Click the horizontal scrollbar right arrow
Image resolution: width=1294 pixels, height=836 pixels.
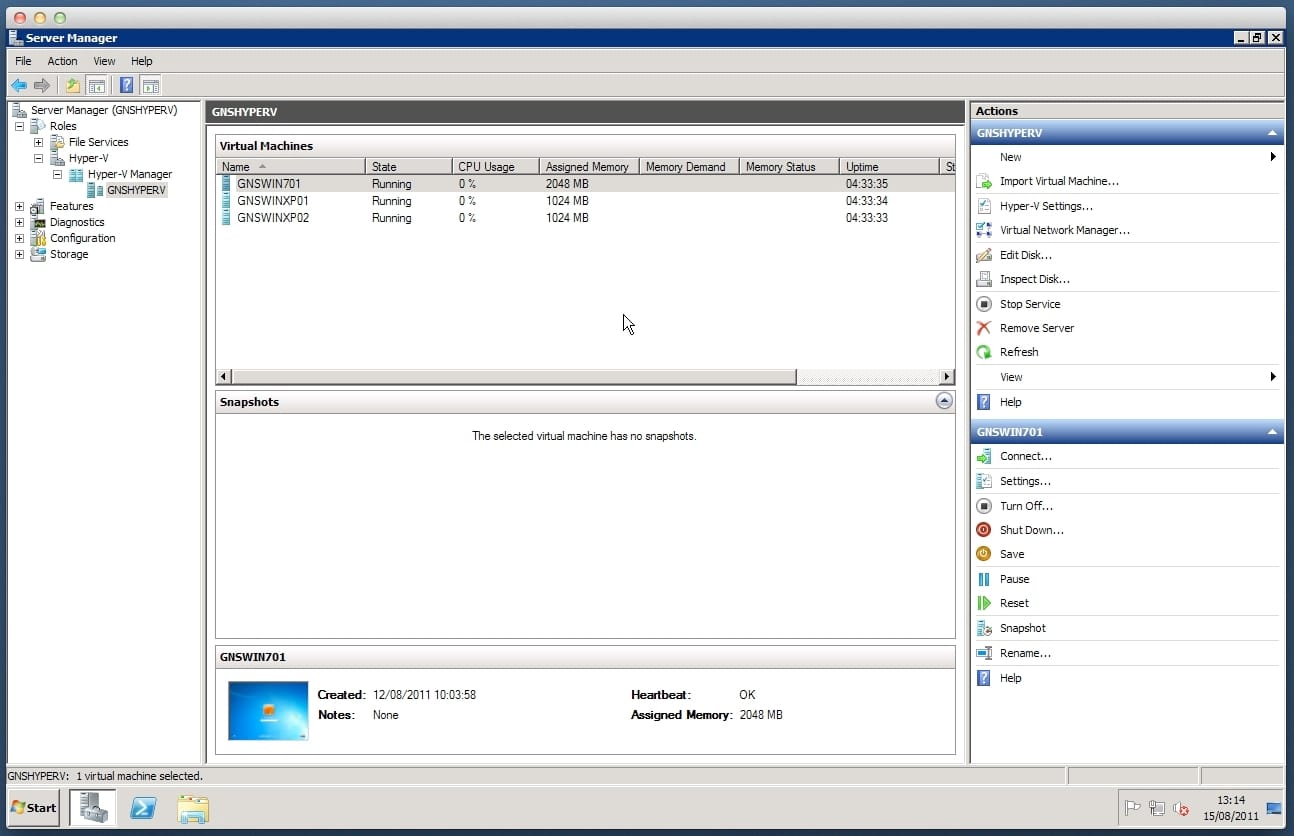[947, 377]
